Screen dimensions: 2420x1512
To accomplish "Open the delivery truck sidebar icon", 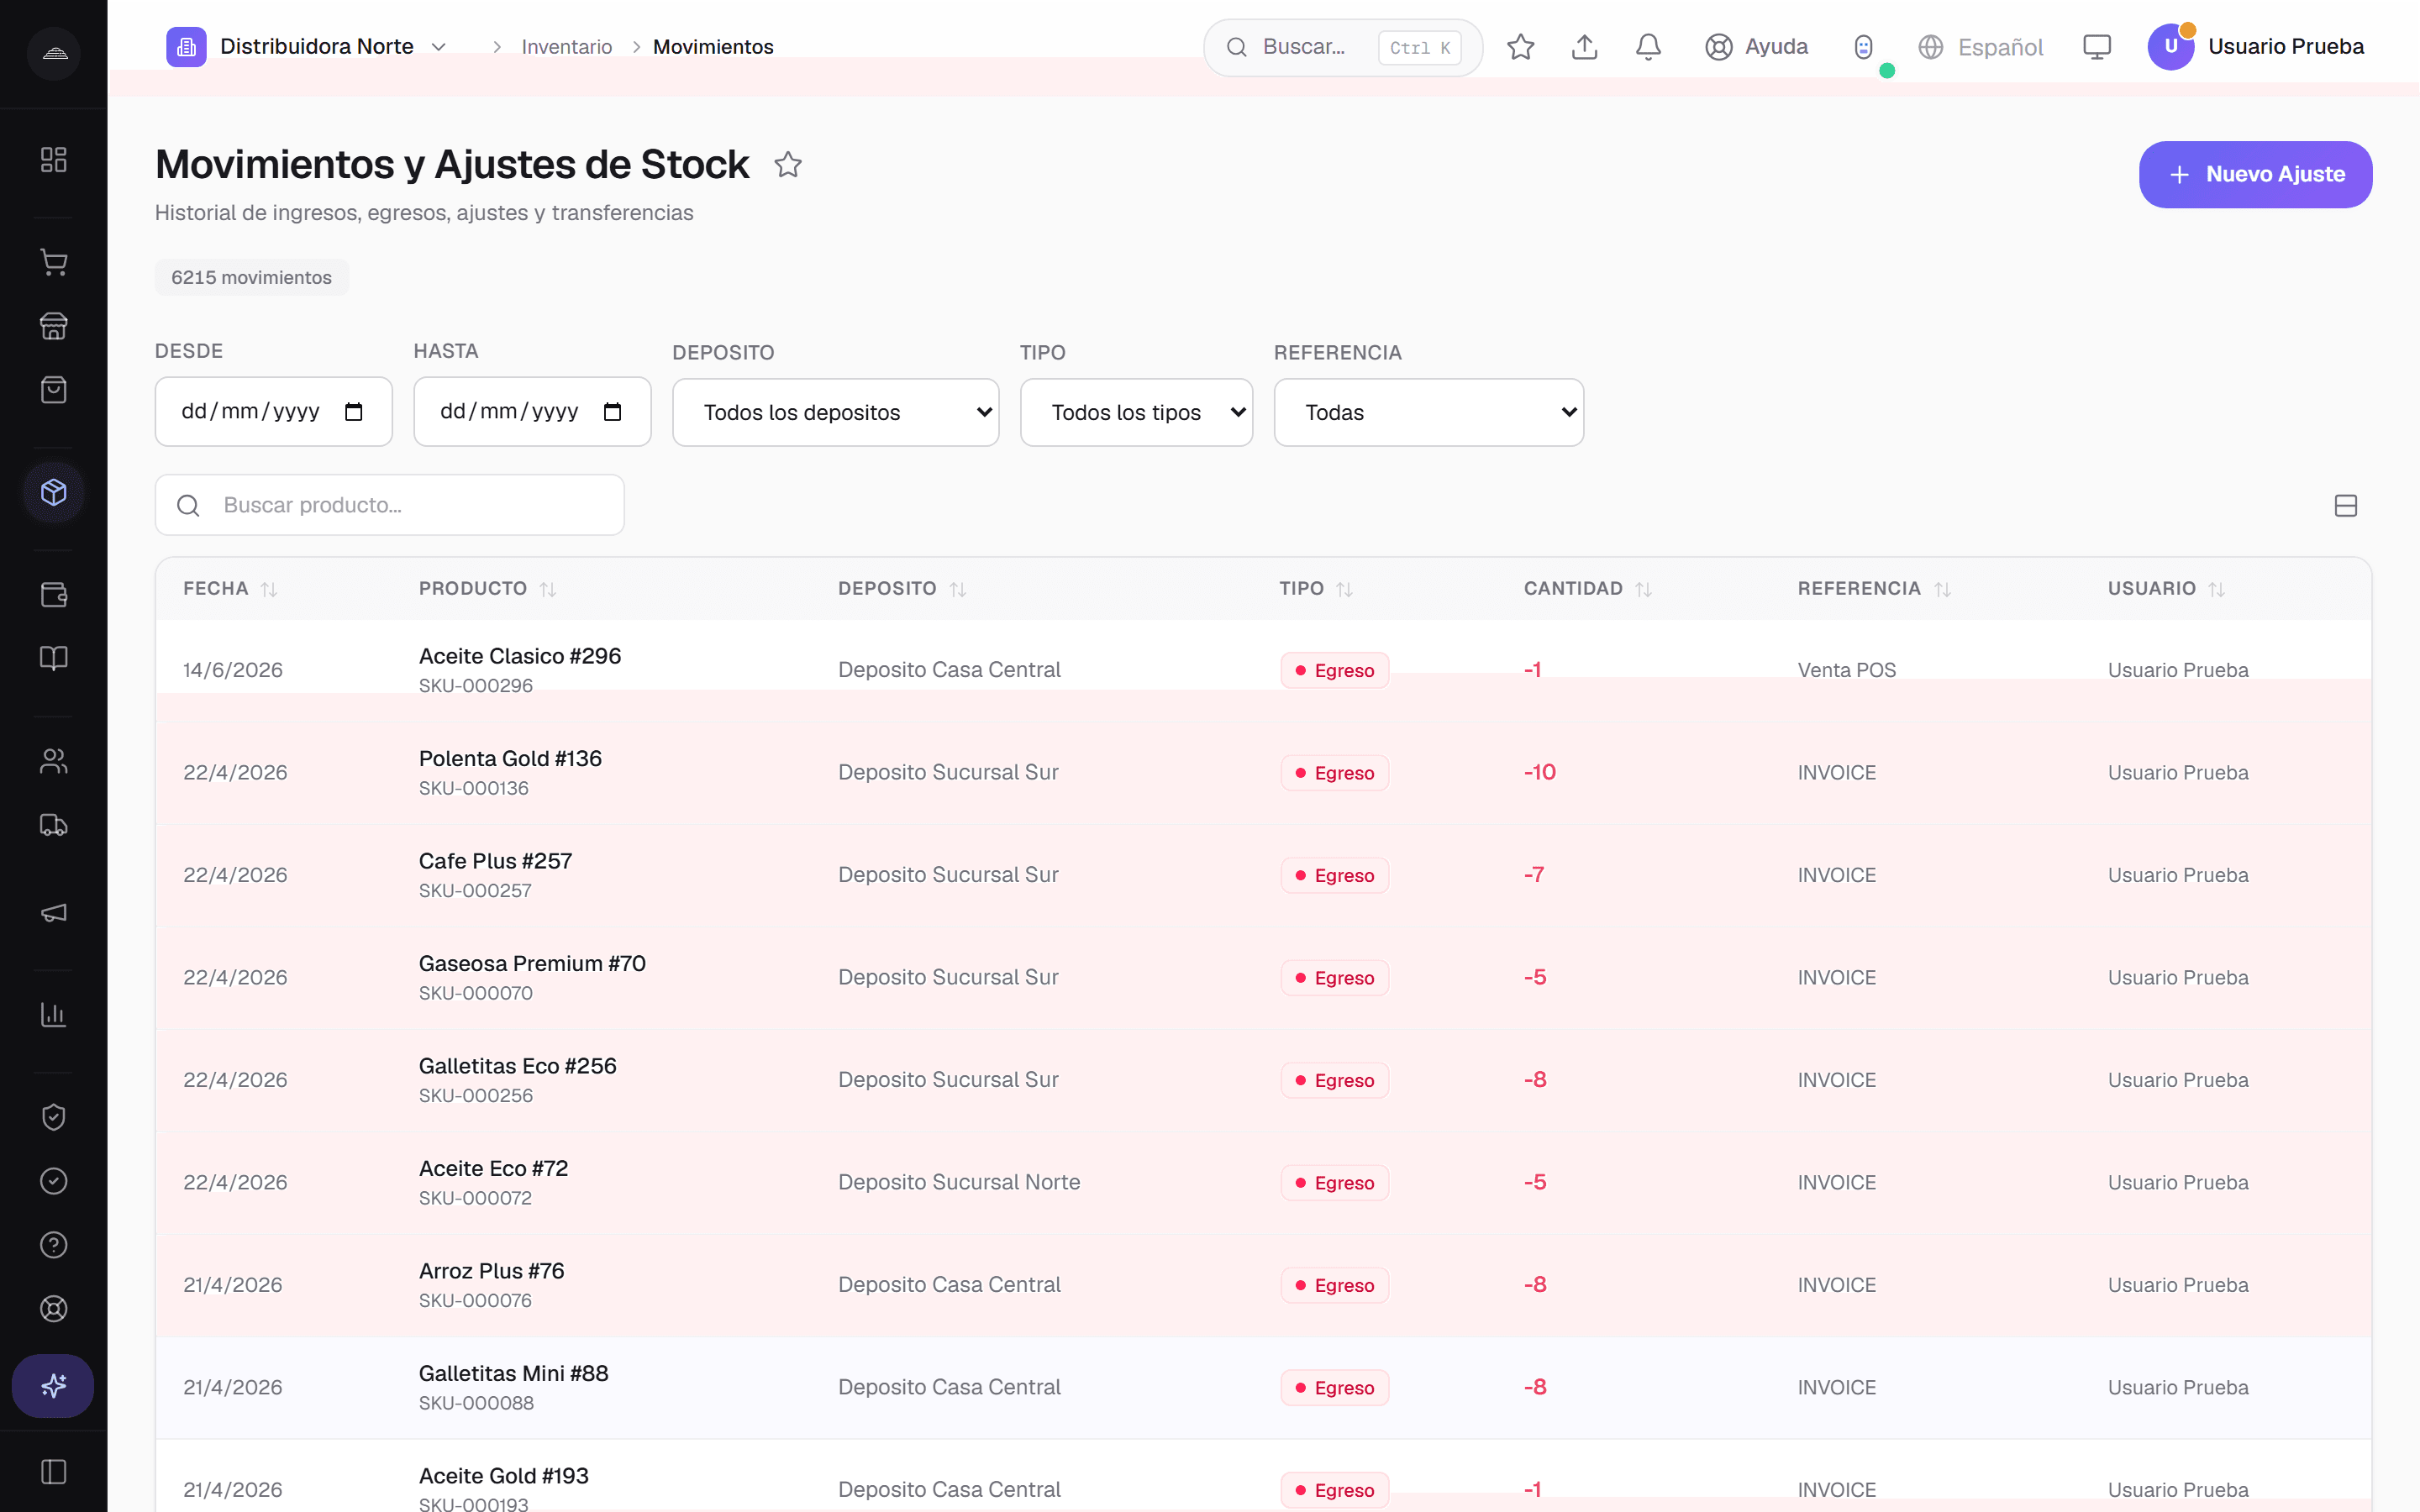I will (54, 825).
